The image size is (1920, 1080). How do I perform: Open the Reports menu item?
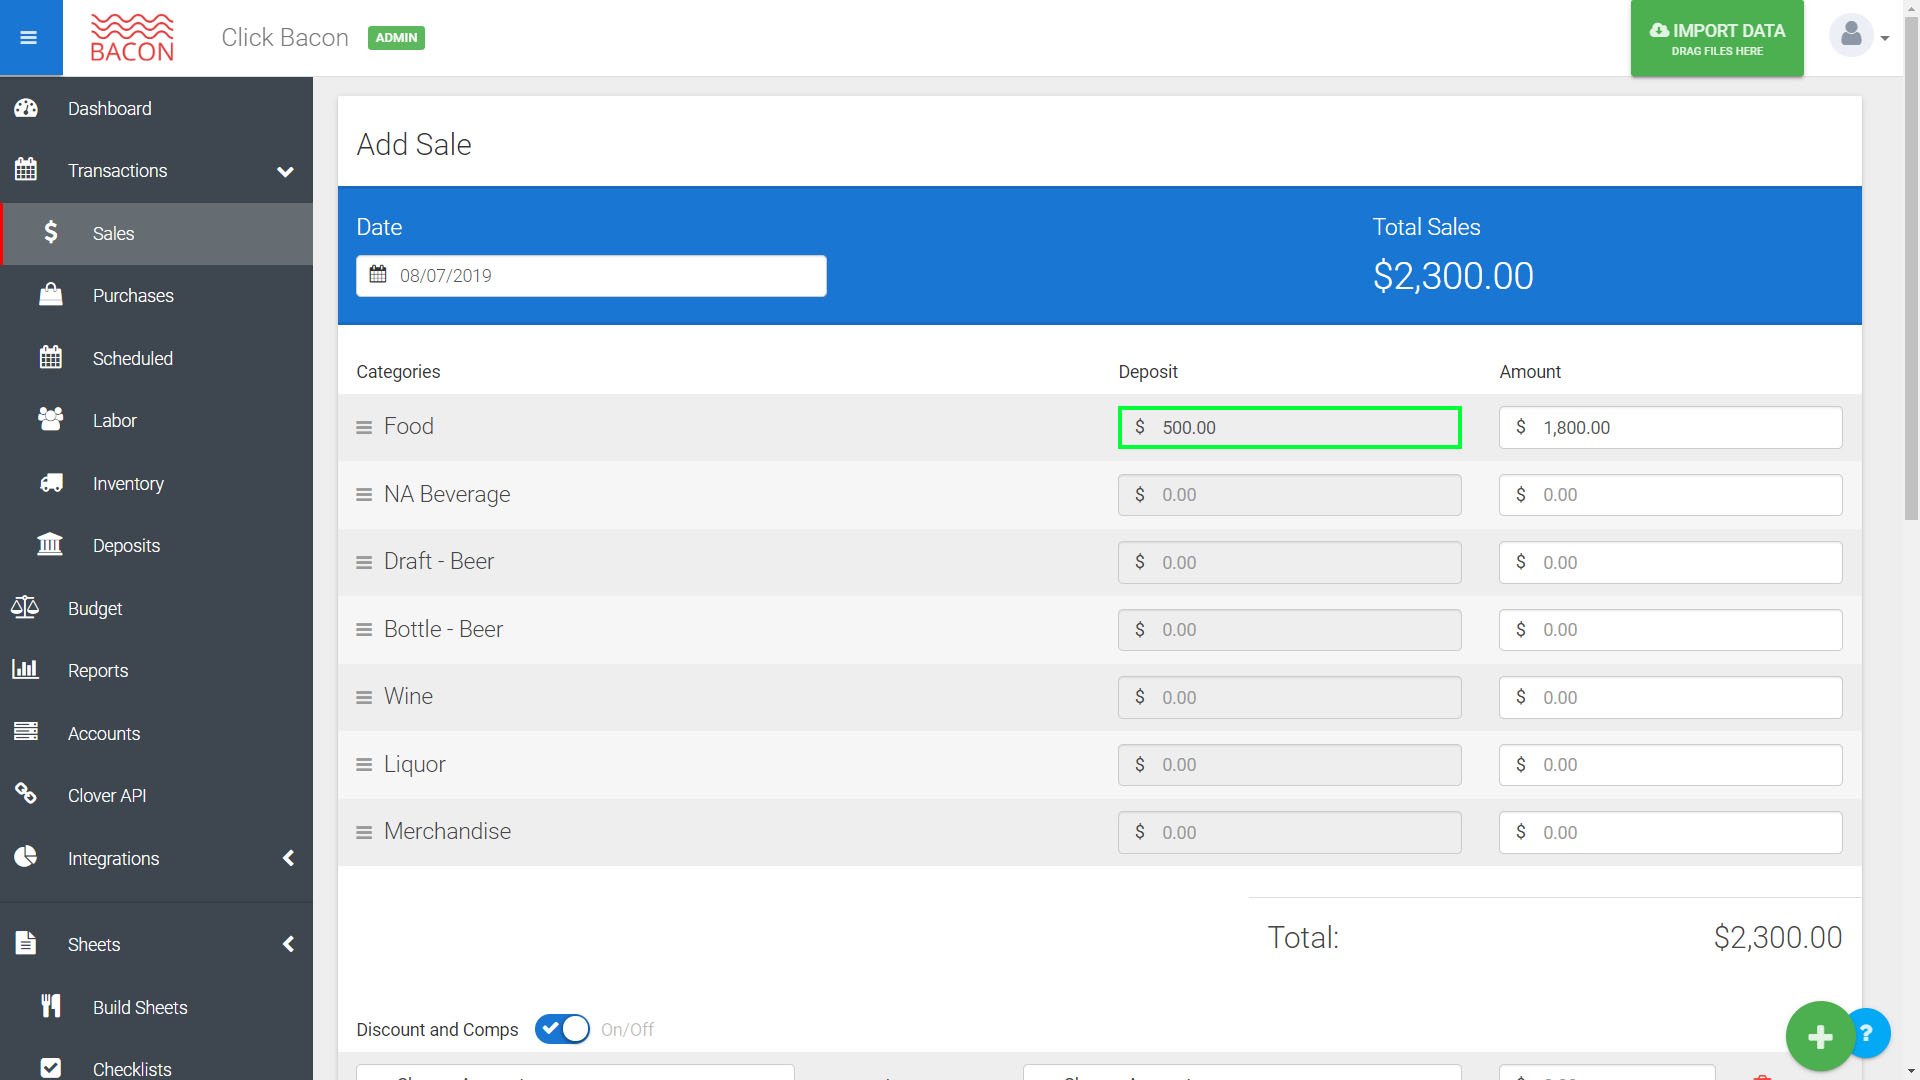pos(98,670)
